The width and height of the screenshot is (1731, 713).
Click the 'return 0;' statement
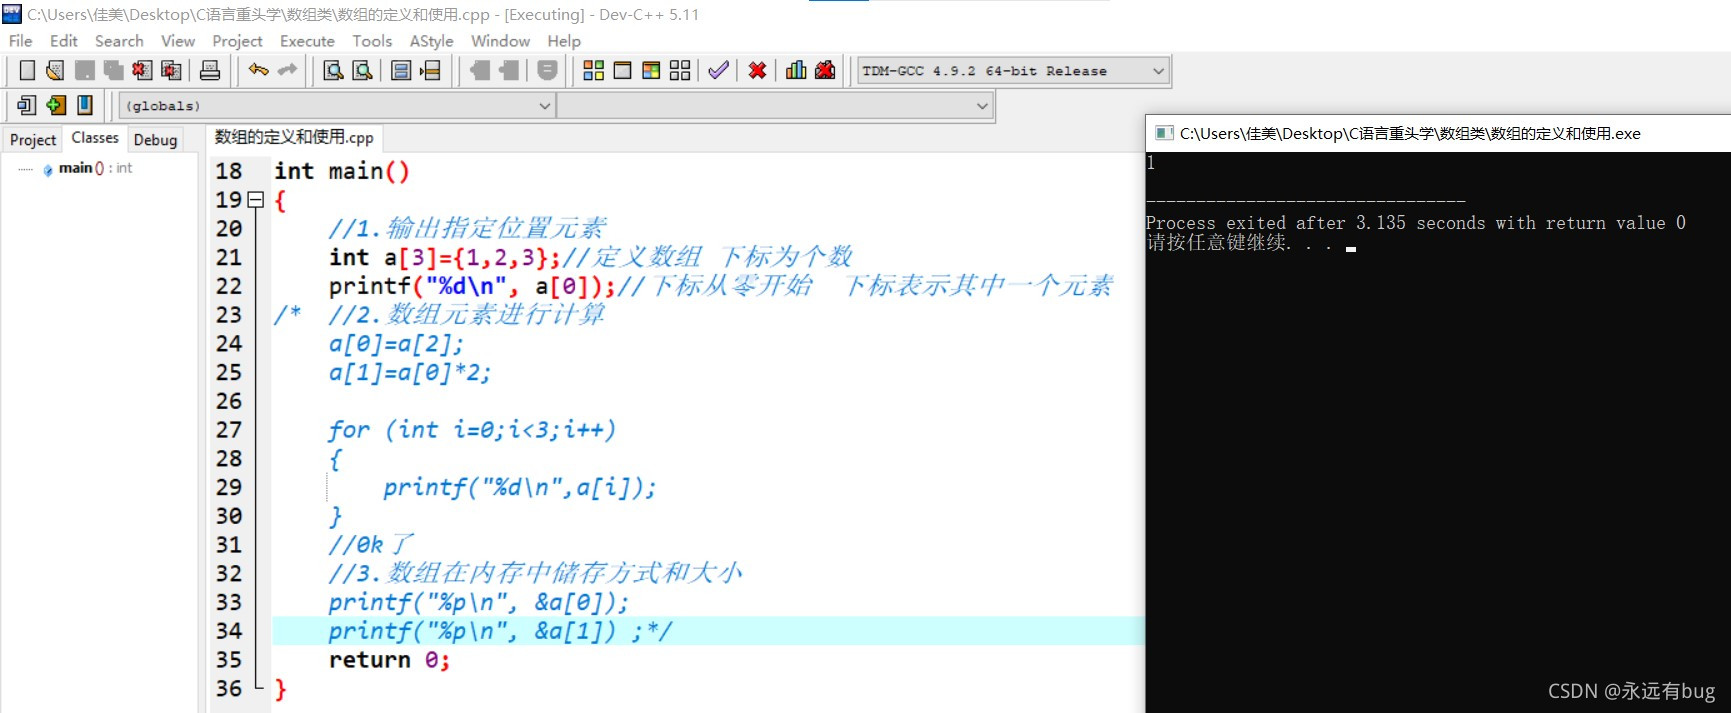tap(389, 660)
